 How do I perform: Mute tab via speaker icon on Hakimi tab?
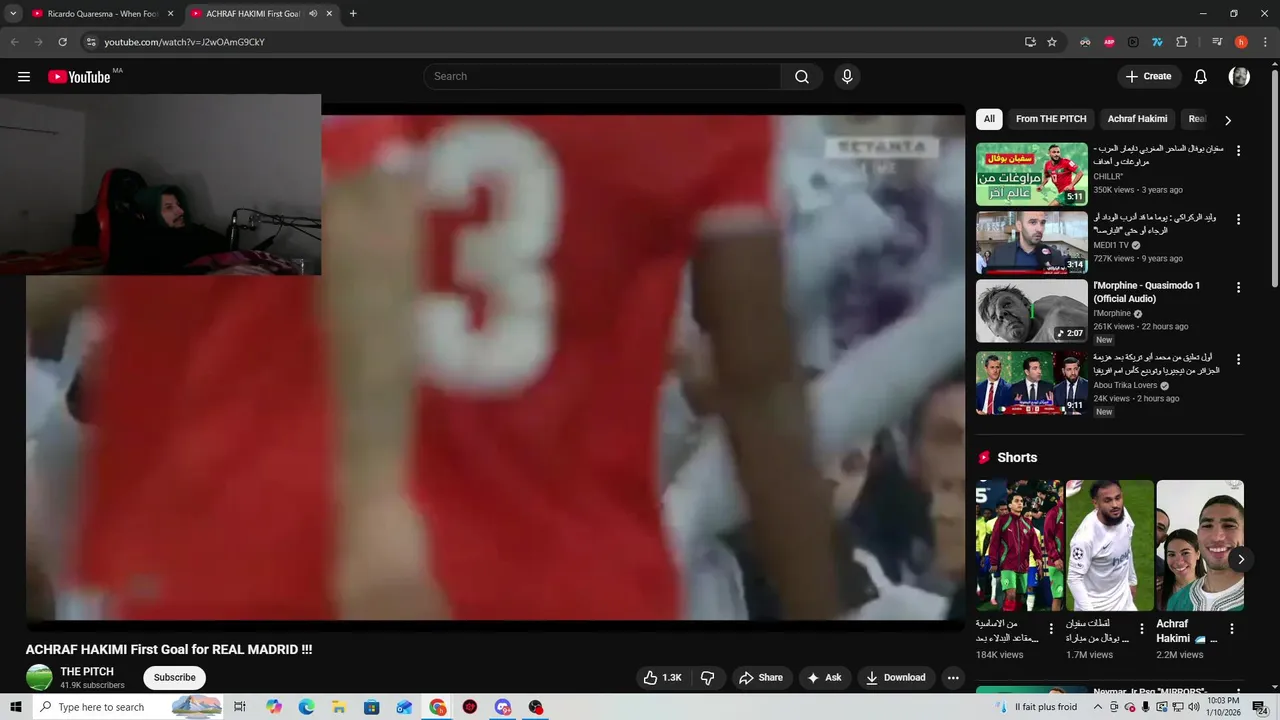[313, 14]
